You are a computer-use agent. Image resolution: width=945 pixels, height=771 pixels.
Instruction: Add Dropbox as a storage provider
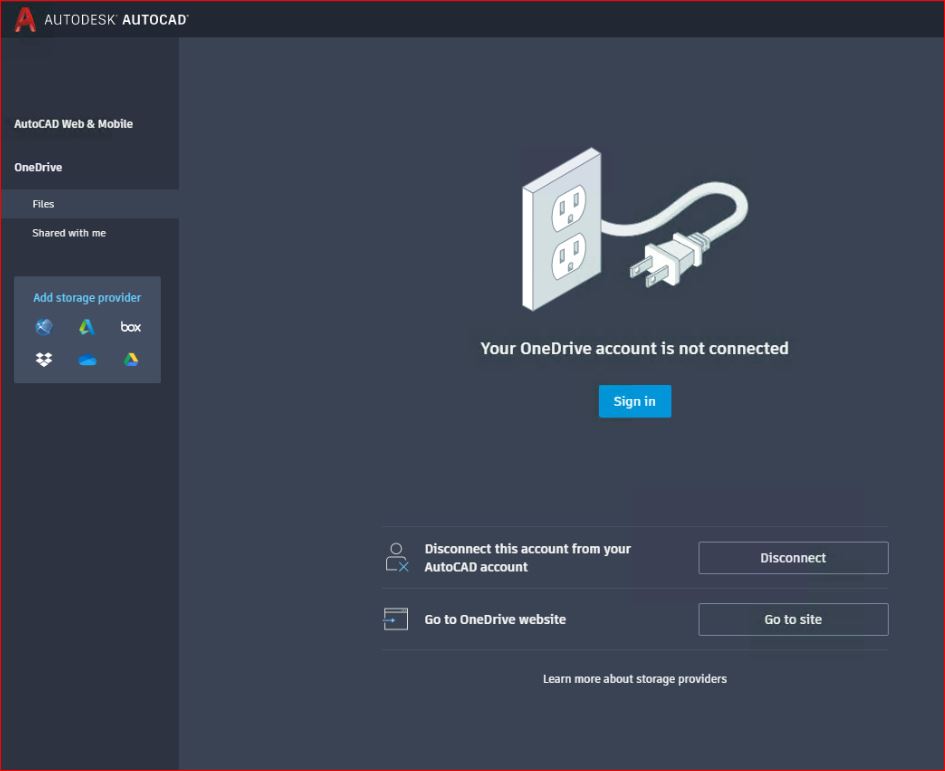[x=43, y=360]
